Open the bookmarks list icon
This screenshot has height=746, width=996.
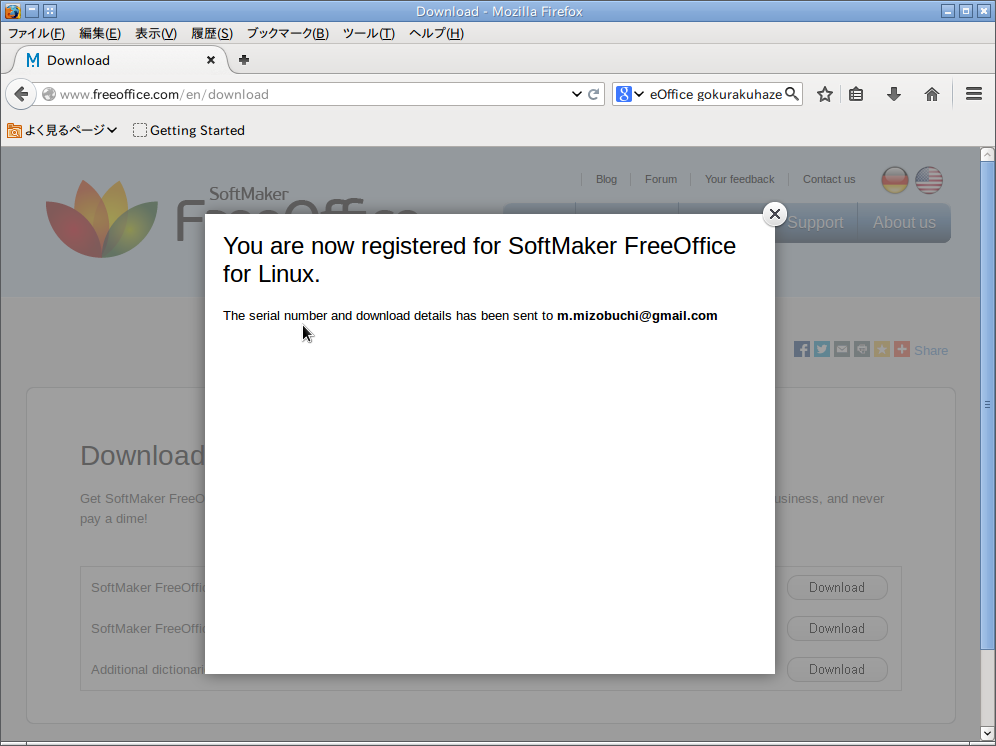856,94
